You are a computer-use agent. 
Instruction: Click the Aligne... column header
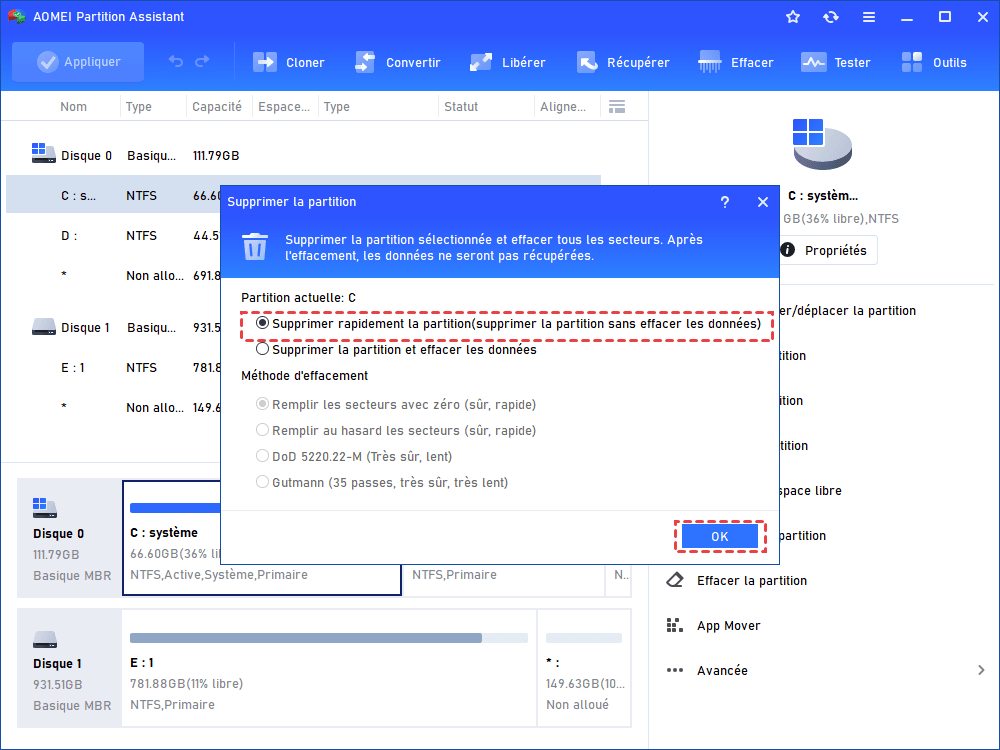562,107
